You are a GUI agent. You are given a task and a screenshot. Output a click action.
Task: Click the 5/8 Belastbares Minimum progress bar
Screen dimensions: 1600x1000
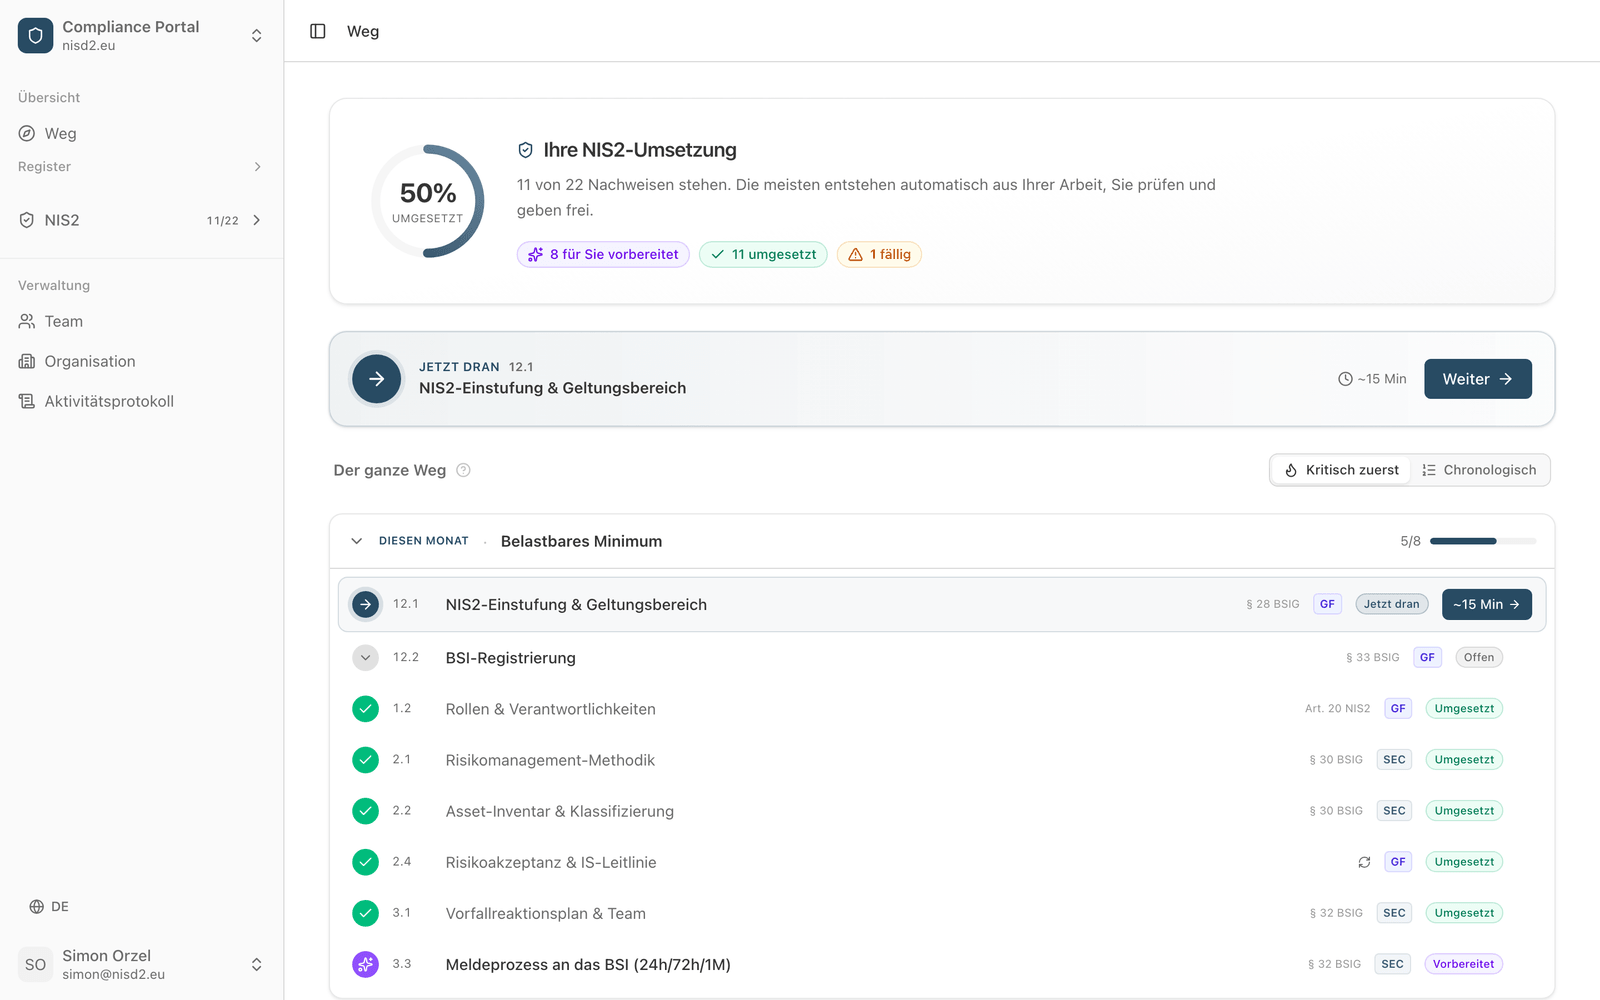pos(1483,541)
